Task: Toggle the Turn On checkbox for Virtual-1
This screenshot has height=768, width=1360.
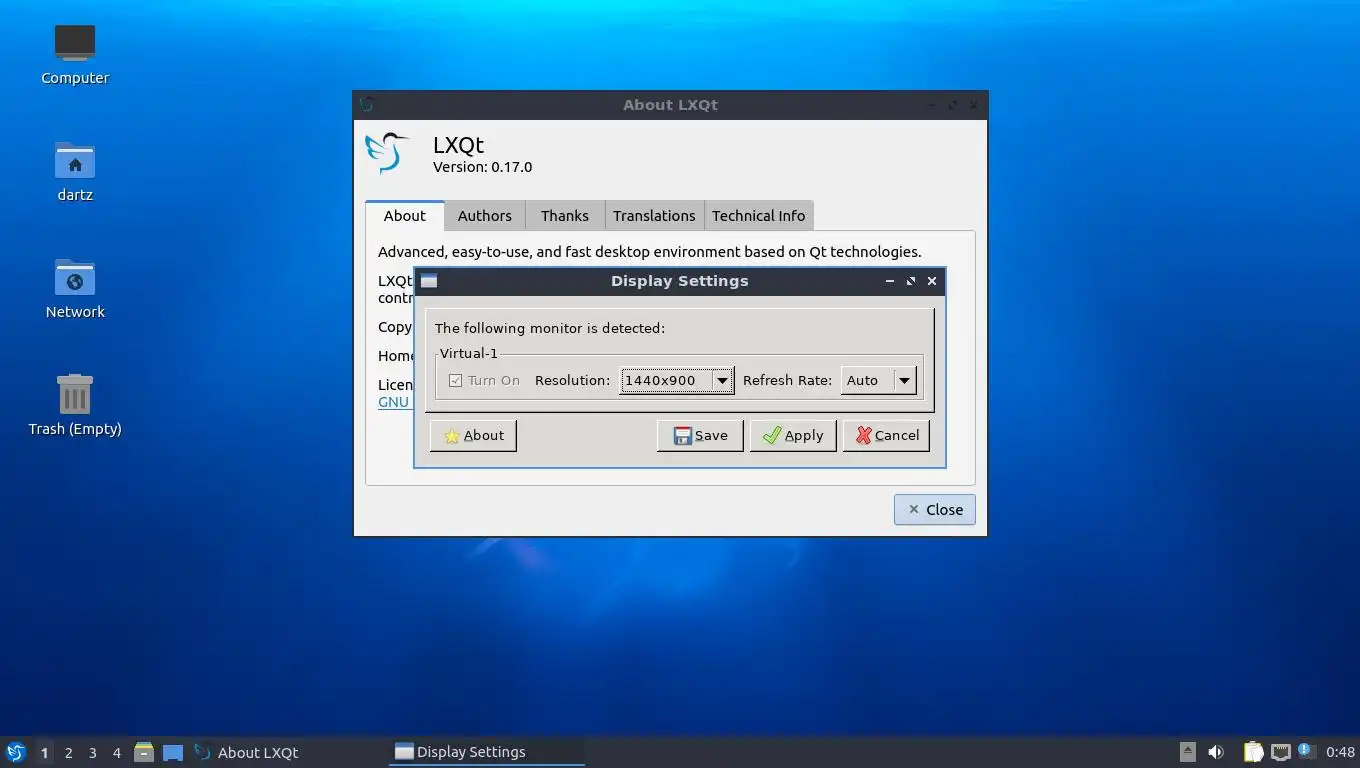Action: 455,380
